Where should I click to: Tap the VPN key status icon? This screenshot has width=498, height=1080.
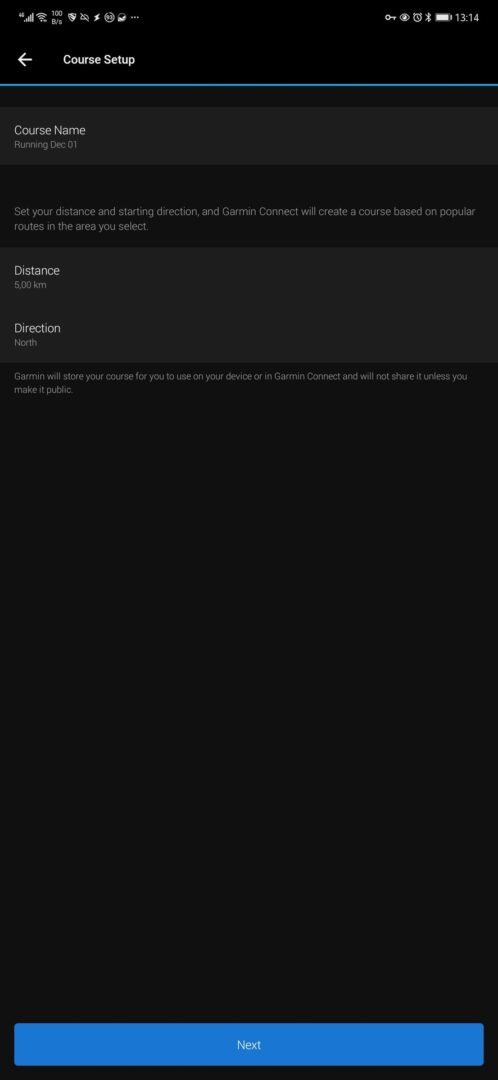[x=391, y=17]
